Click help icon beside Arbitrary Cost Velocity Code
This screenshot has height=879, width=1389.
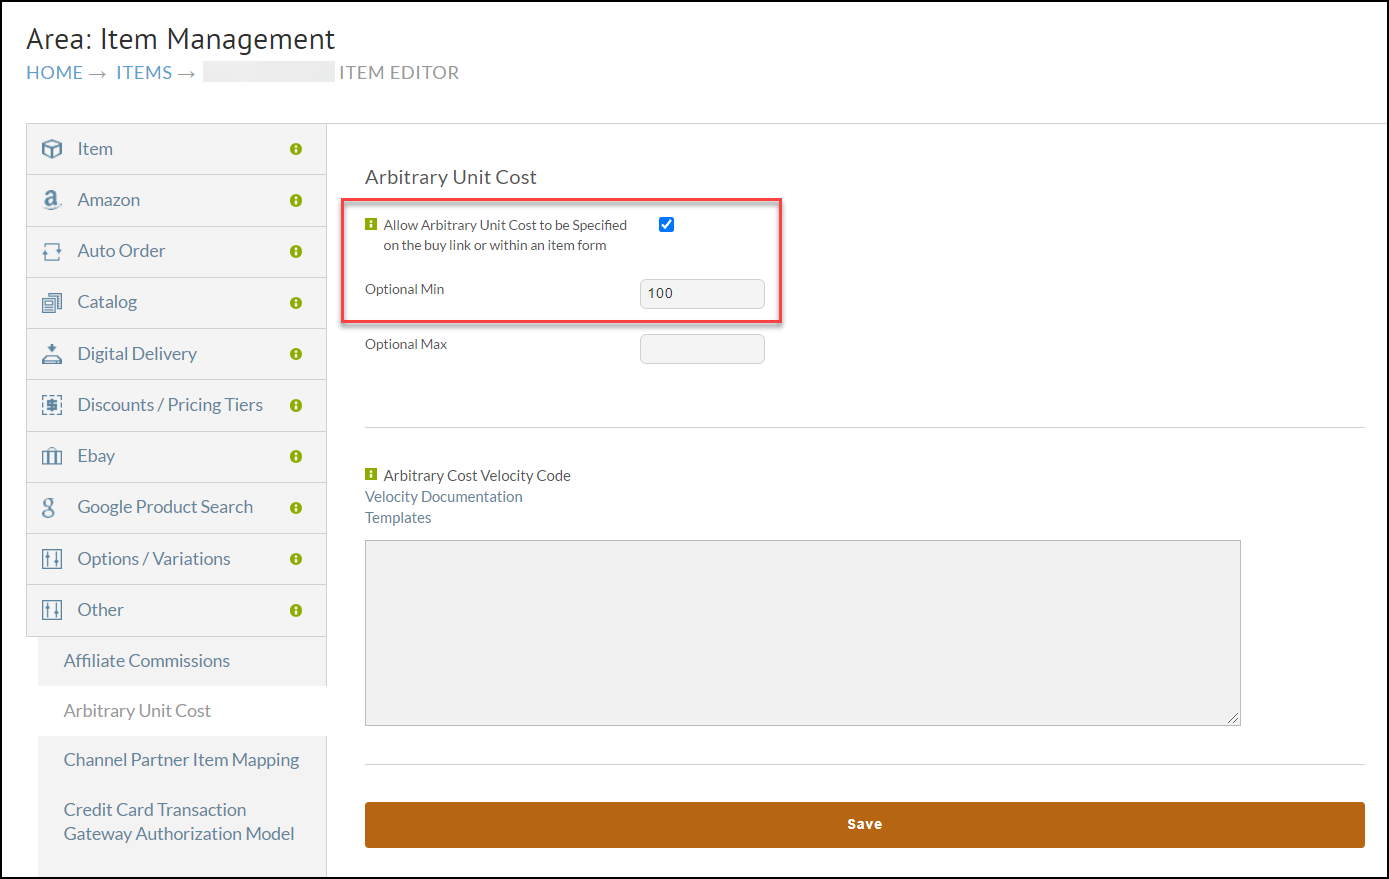(371, 475)
